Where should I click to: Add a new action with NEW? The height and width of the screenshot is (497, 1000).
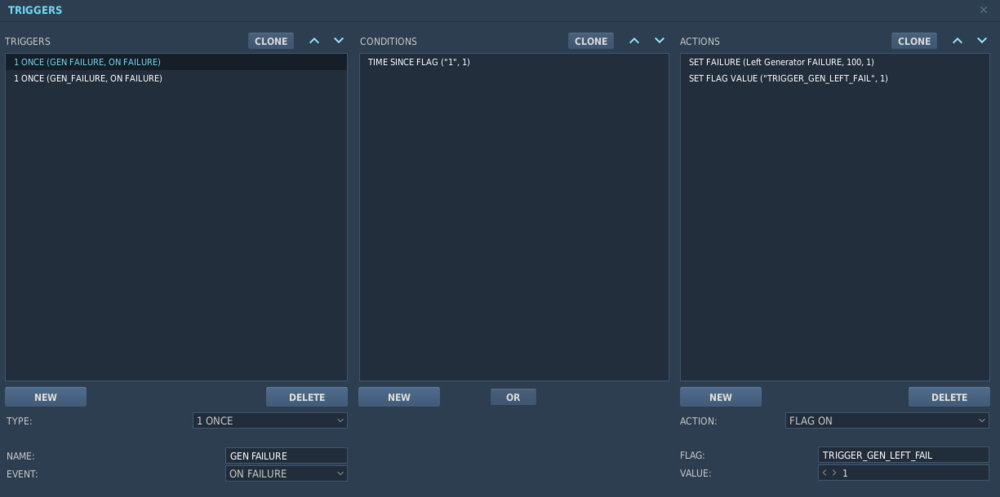pos(721,397)
